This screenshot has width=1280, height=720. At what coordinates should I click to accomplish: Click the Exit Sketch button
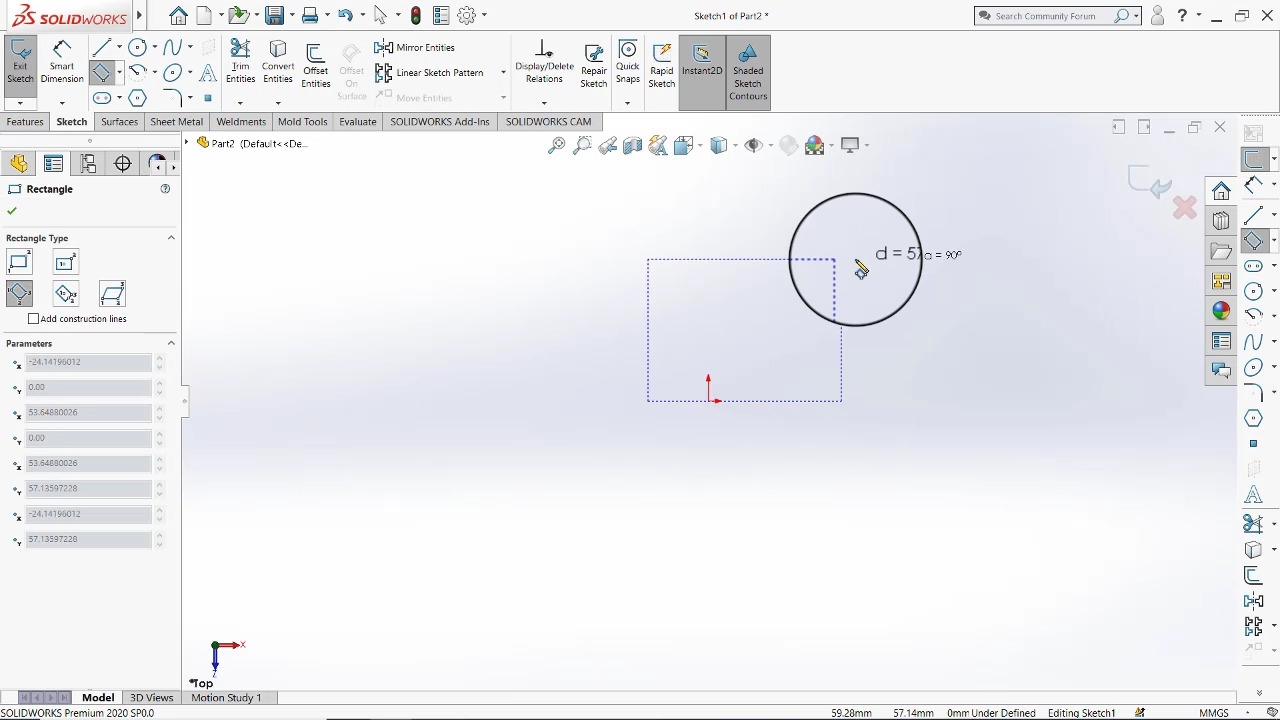(20, 62)
